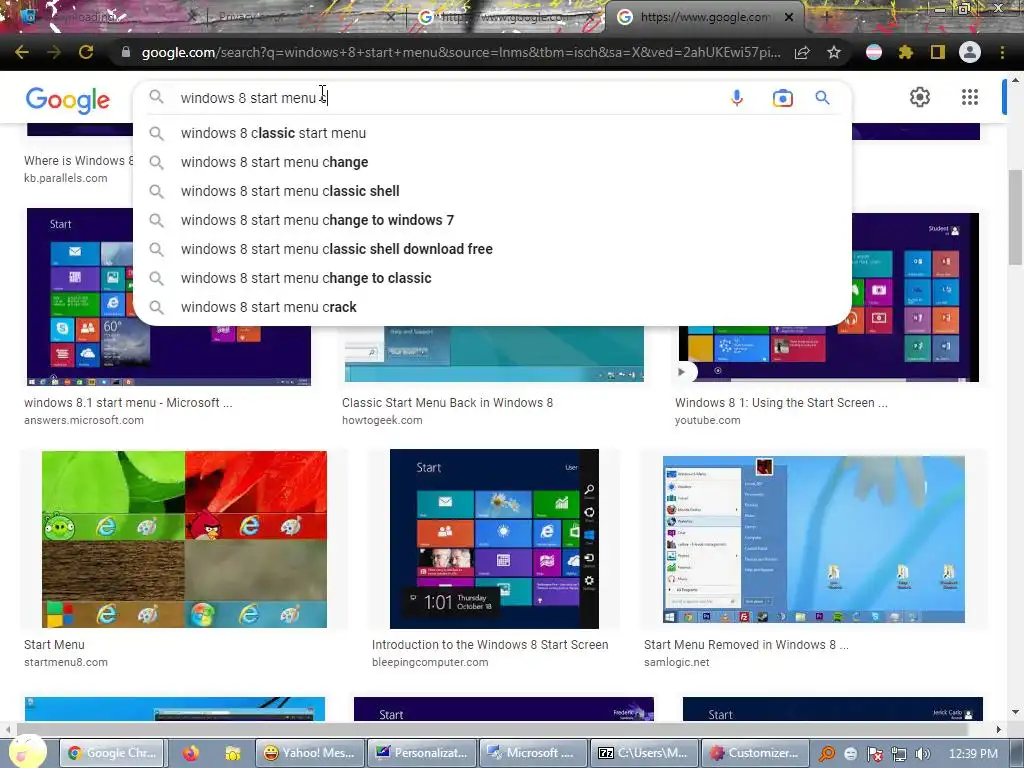The width and height of the screenshot is (1024, 768).
Task: Start voice search with microphone
Action: point(737,98)
